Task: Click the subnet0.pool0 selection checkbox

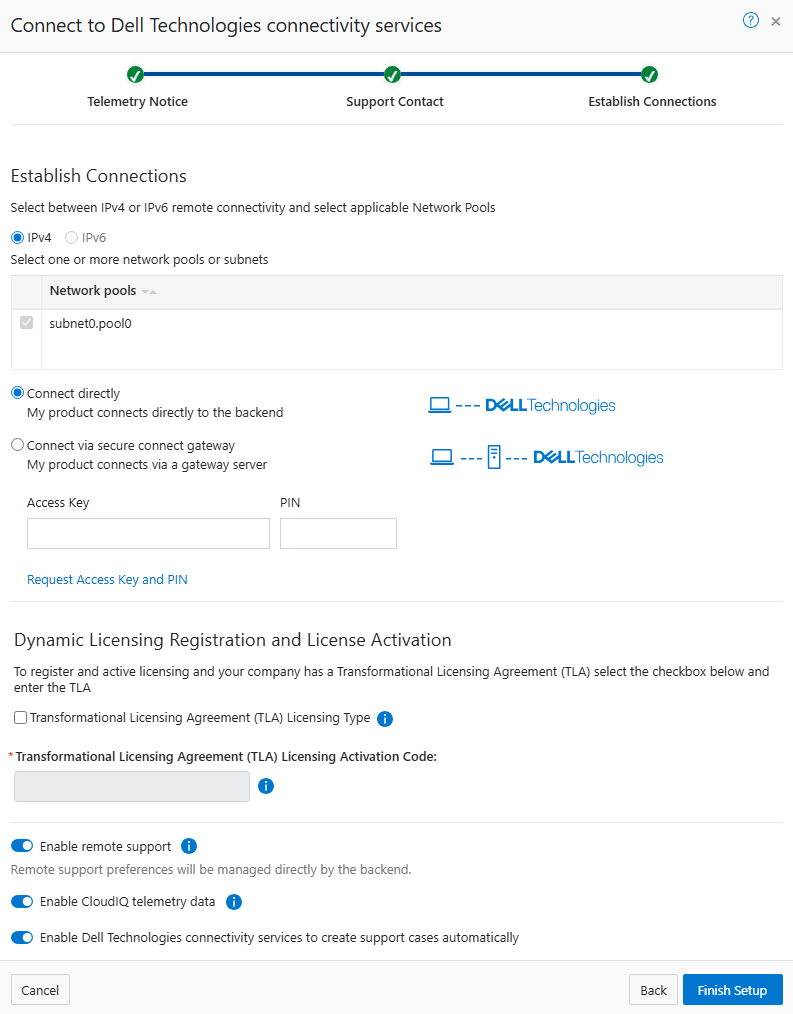Action: [x=26, y=322]
